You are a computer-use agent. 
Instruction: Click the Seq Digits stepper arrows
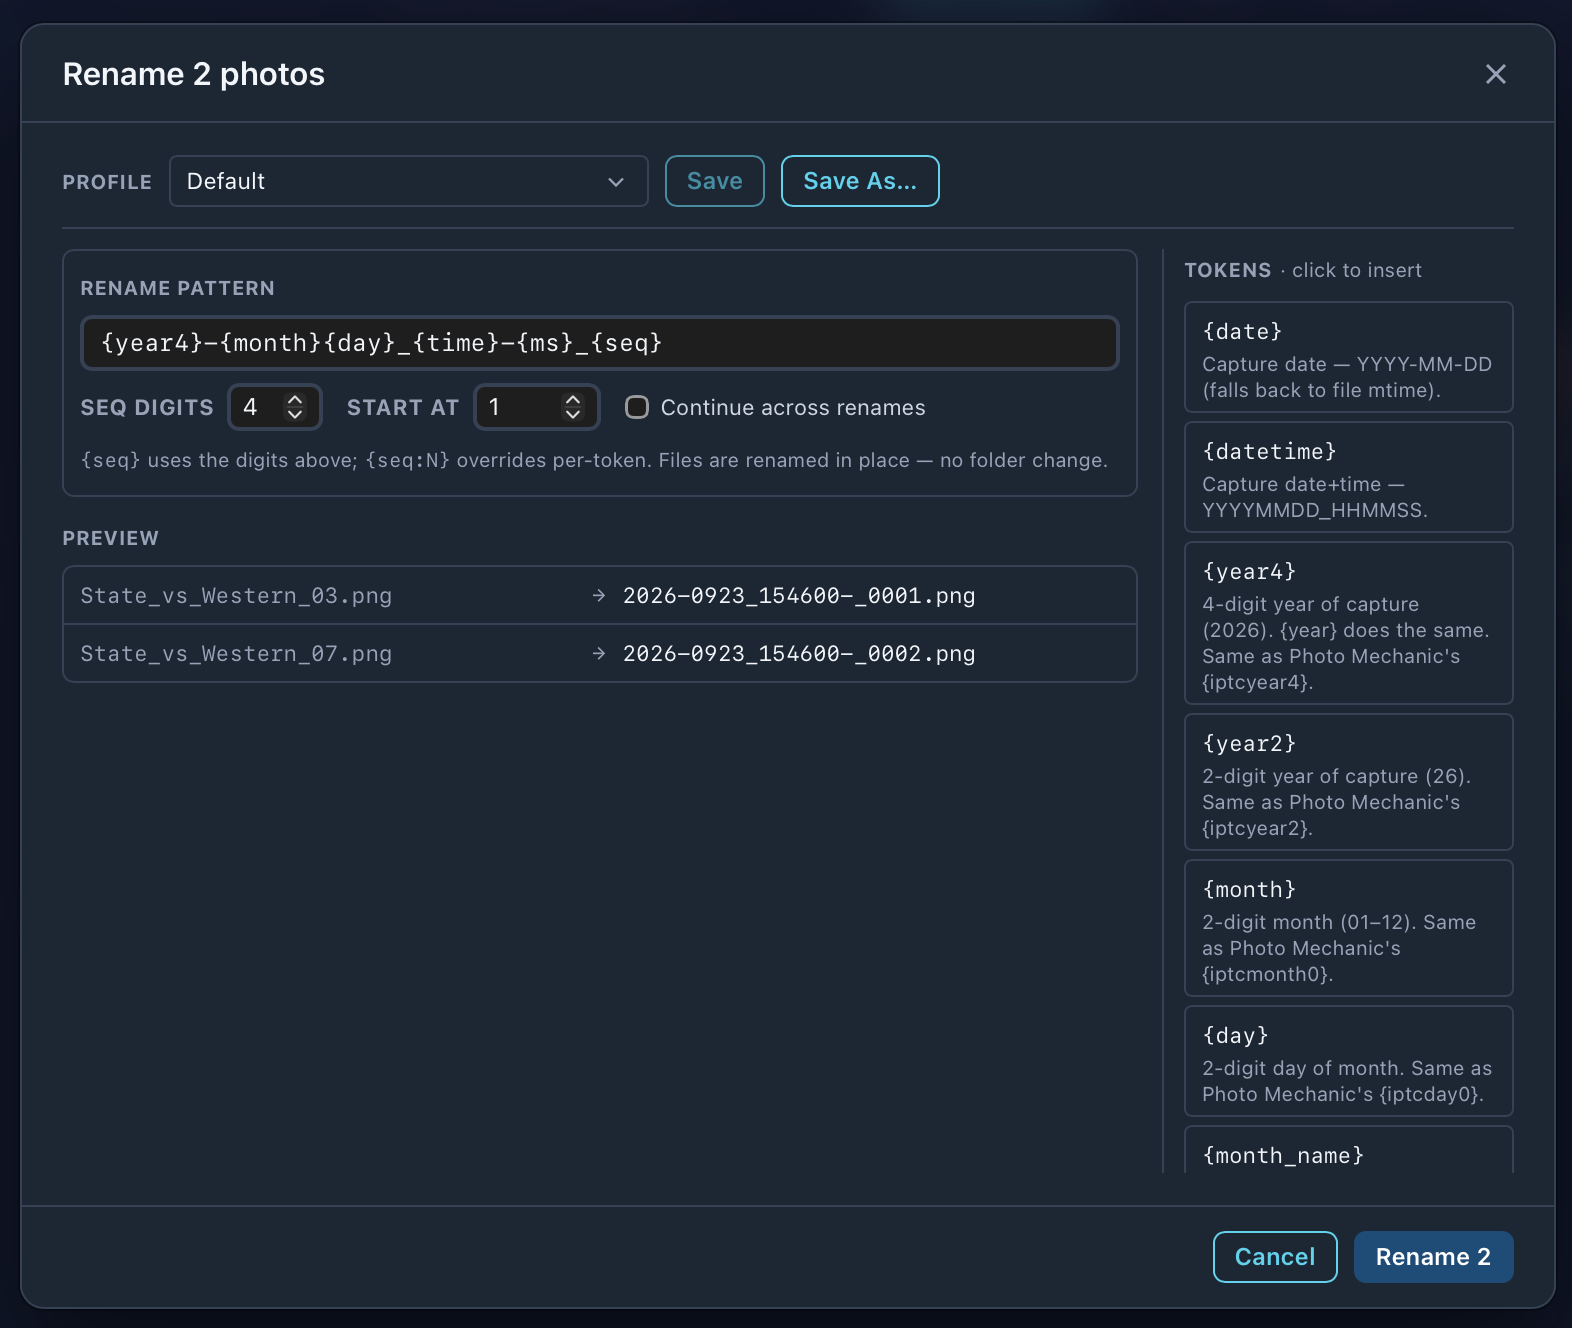tap(295, 407)
